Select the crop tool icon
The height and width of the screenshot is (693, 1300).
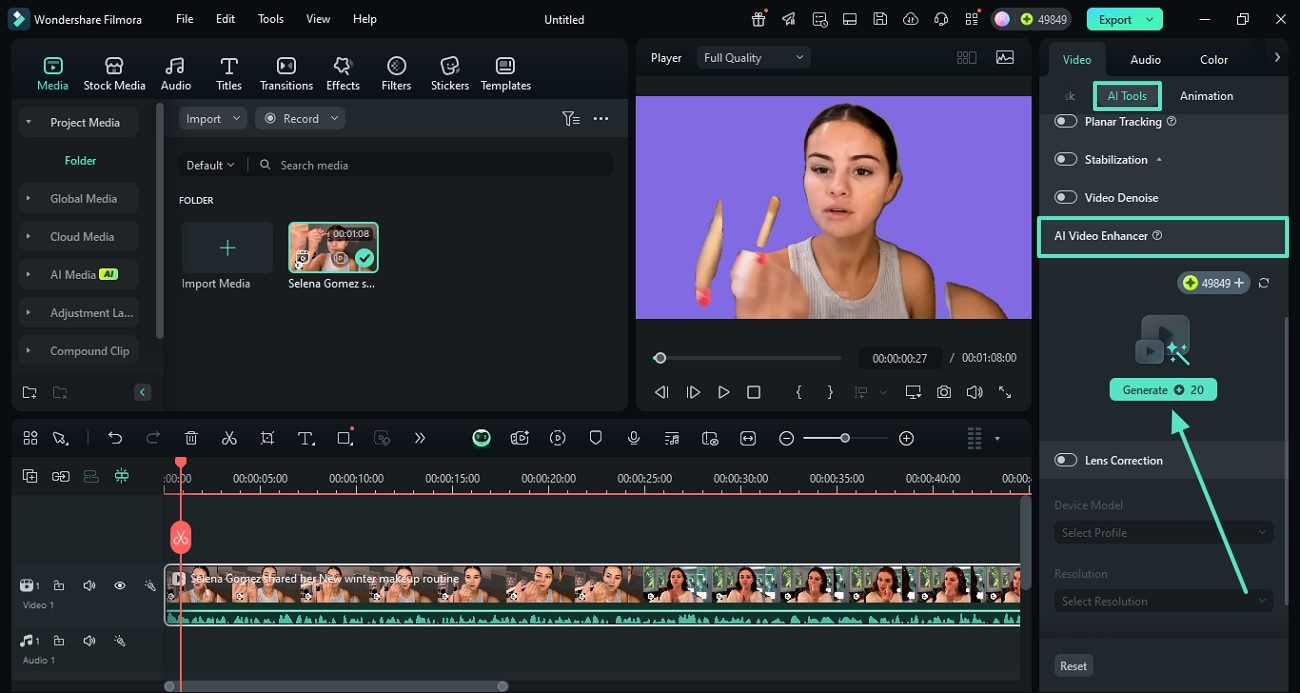[267, 438]
